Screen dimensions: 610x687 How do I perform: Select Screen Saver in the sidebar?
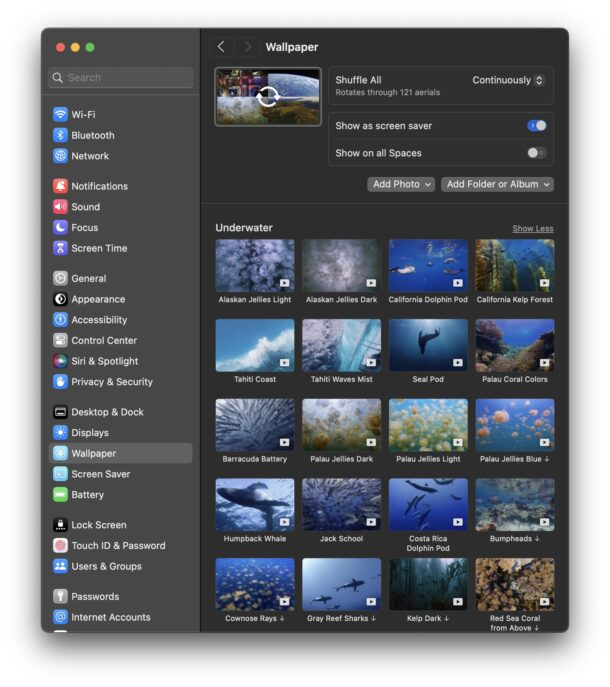pyautogui.click(x=100, y=474)
